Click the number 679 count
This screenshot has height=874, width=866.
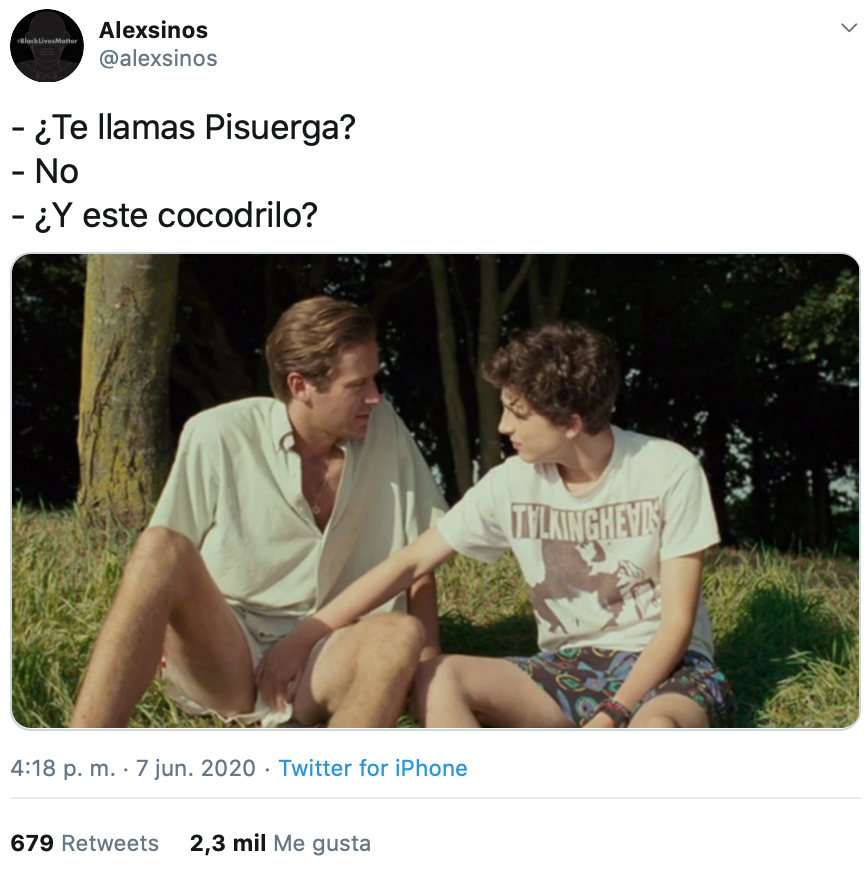32,843
